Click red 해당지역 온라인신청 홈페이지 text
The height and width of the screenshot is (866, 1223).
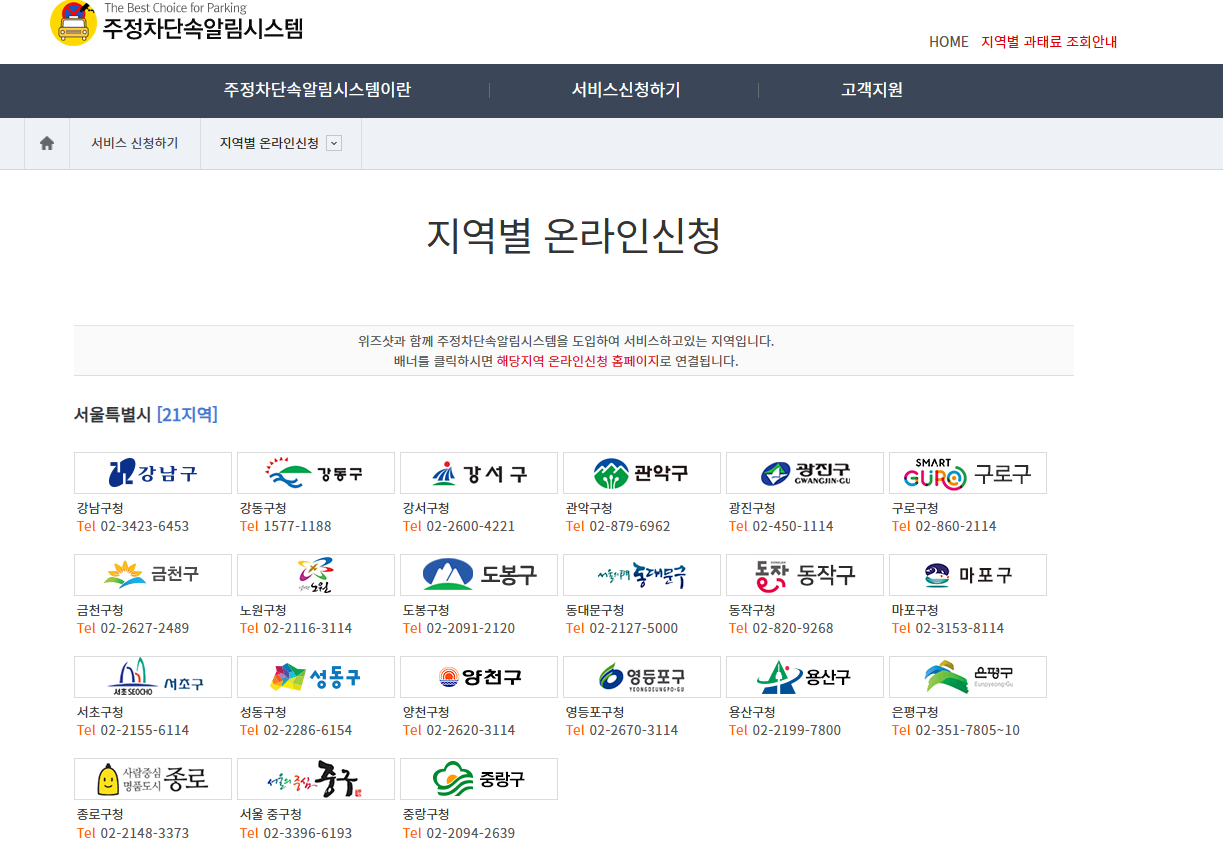(x=578, y=361)
